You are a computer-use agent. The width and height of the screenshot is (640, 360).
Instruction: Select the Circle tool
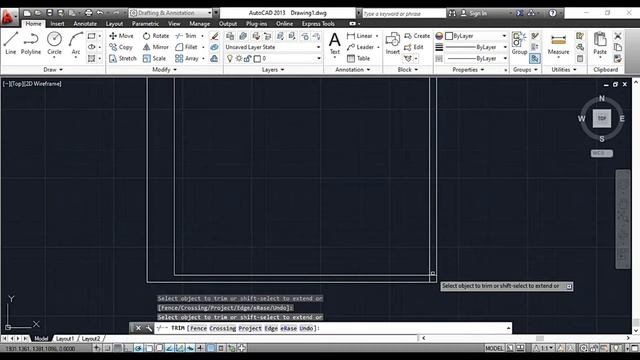(x=54, y=44)
